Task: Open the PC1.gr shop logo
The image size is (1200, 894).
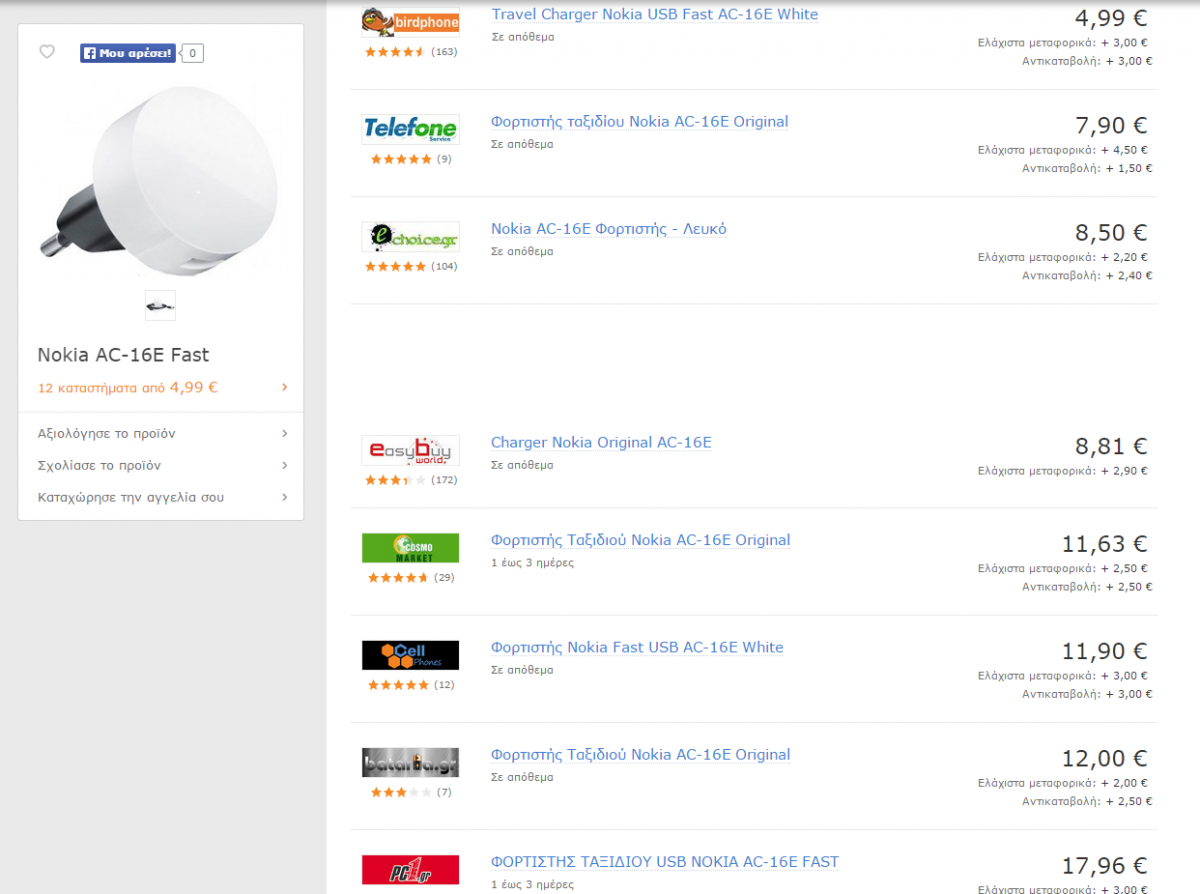Action: [410, 869]
